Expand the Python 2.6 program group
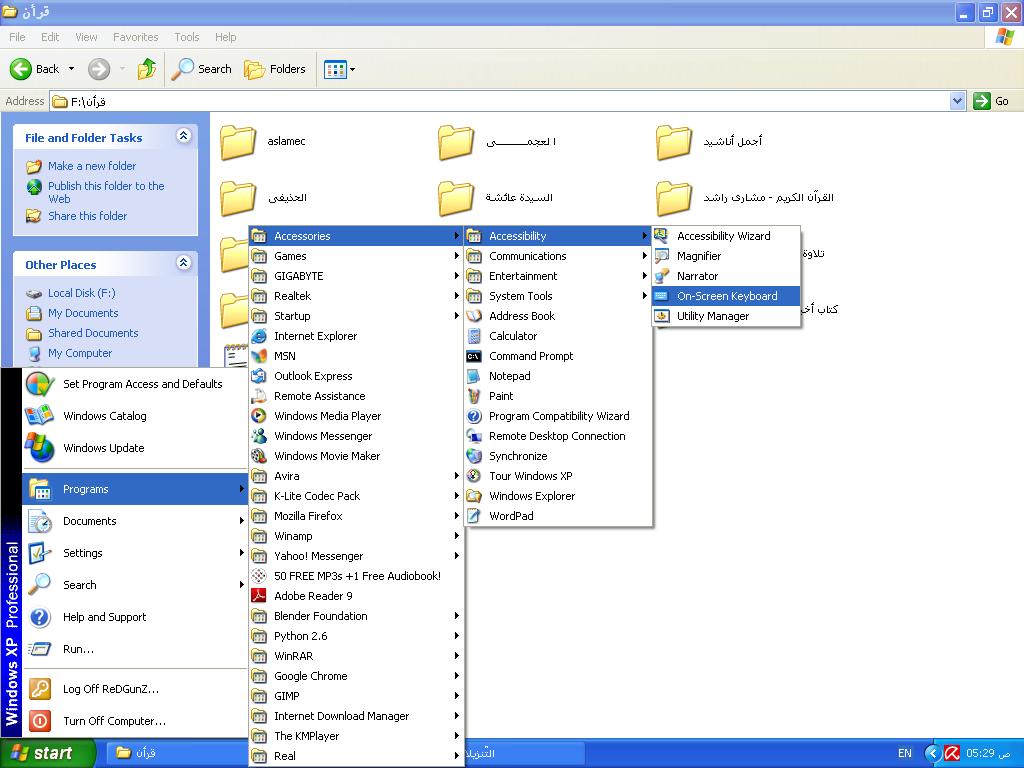The height and width of the screenshot is (768, 1024). pos(357,636)
